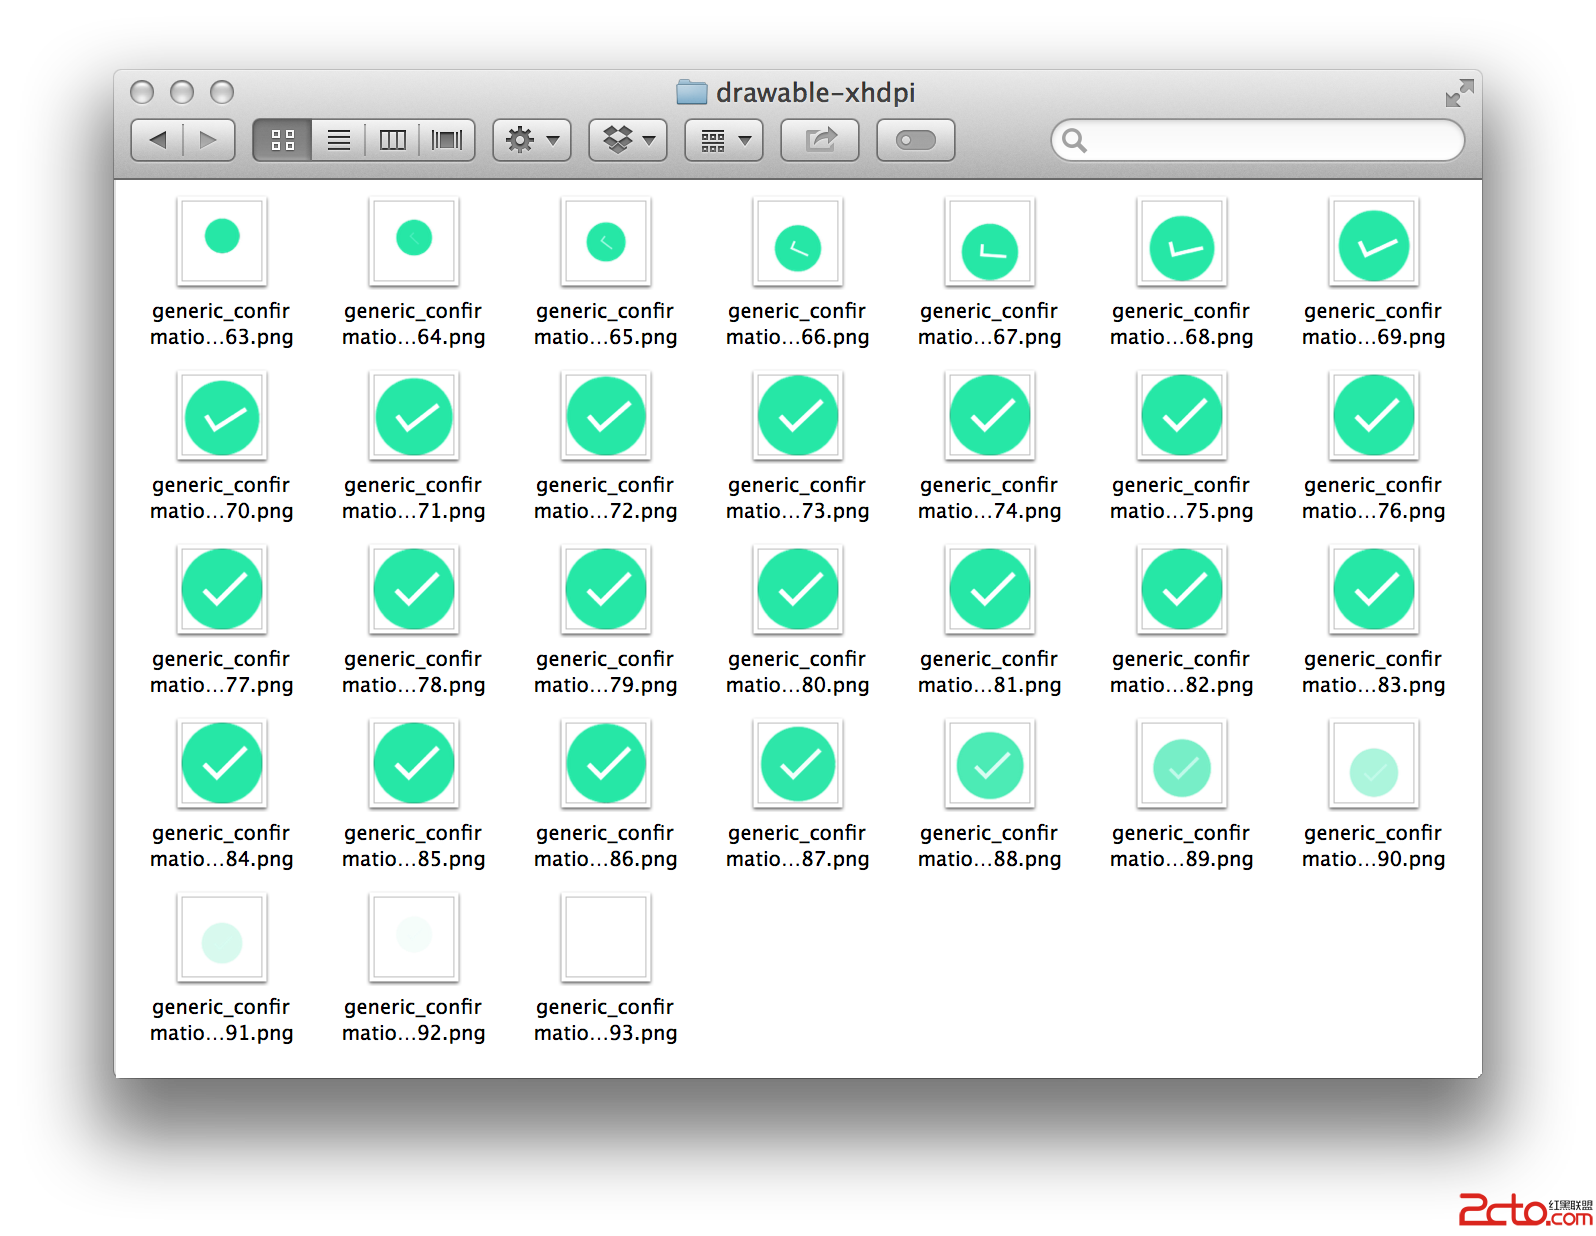Select the thumbnail of file ending 89.png

(1182, 763)
